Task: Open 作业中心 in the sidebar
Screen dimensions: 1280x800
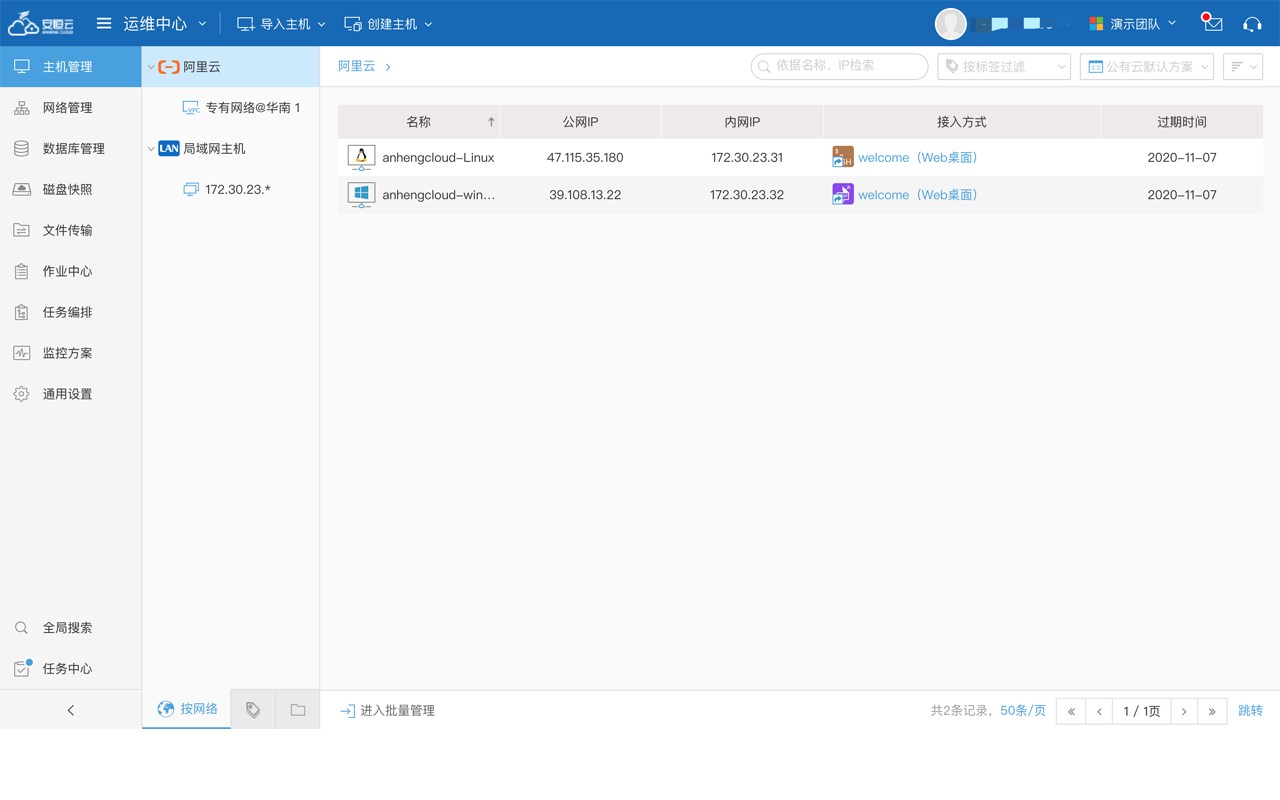Action: point(70,272)
